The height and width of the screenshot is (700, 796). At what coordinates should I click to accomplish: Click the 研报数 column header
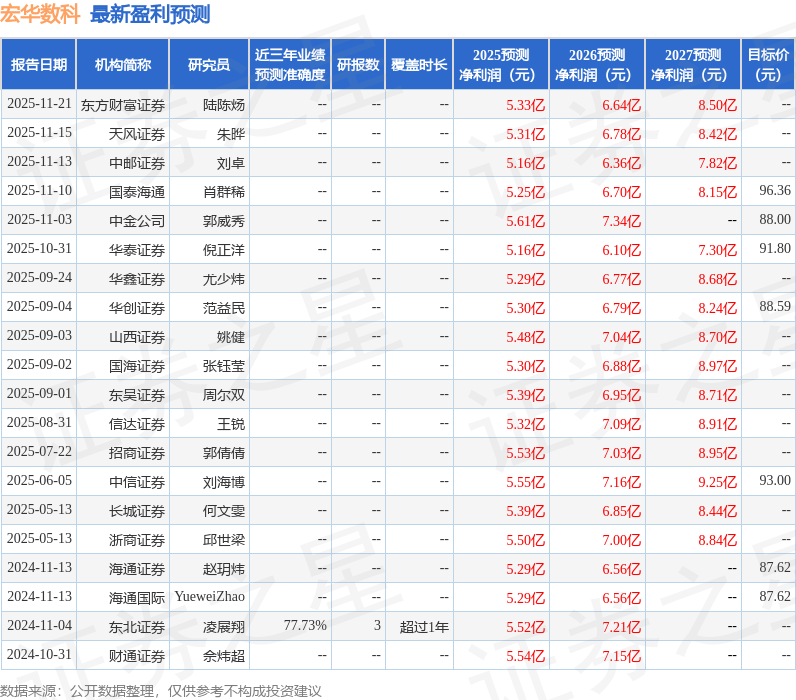point(358,64)
